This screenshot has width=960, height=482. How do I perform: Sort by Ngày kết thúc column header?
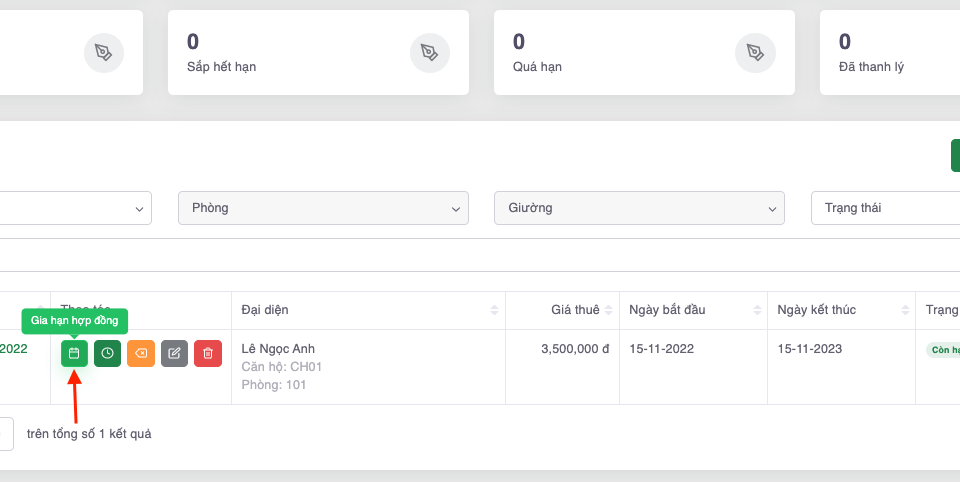841,310
